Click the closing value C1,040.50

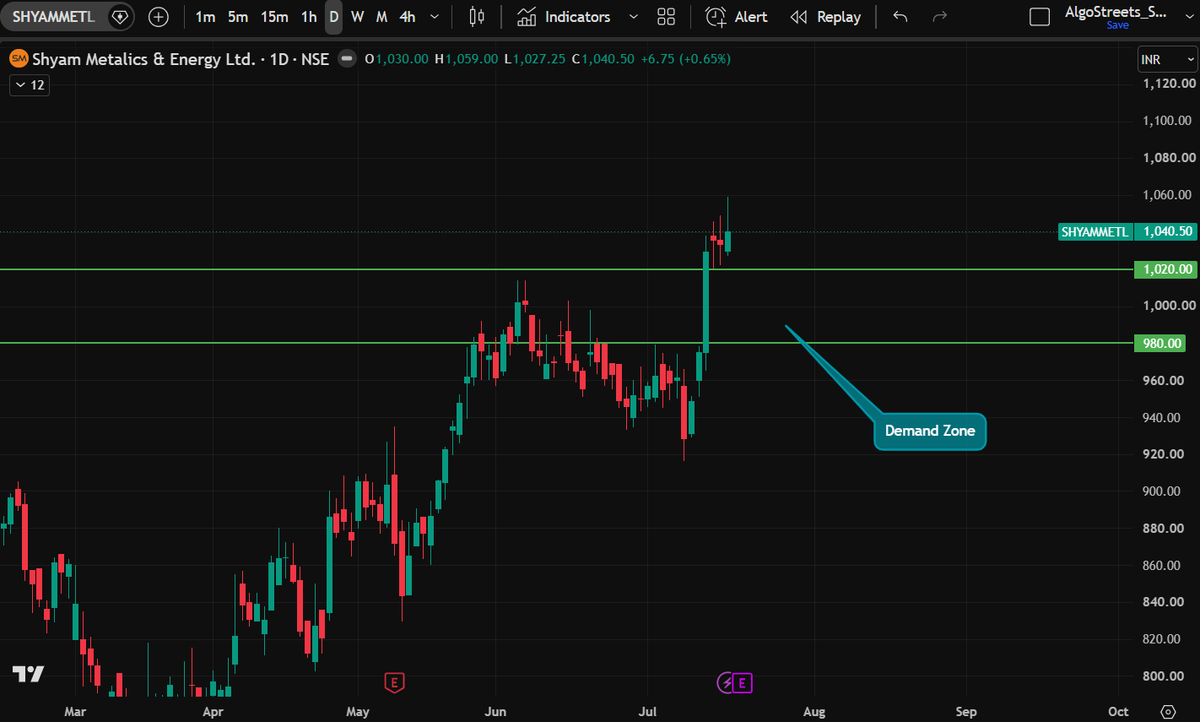pos(603,59)
